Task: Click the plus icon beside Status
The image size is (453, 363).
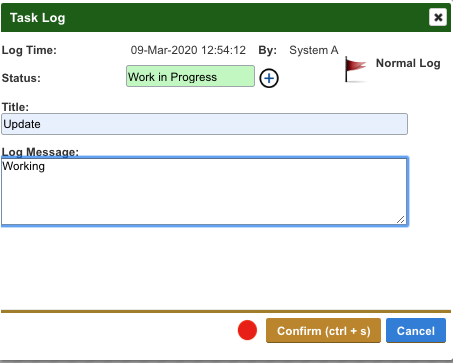Action: [x=269, y=78]
